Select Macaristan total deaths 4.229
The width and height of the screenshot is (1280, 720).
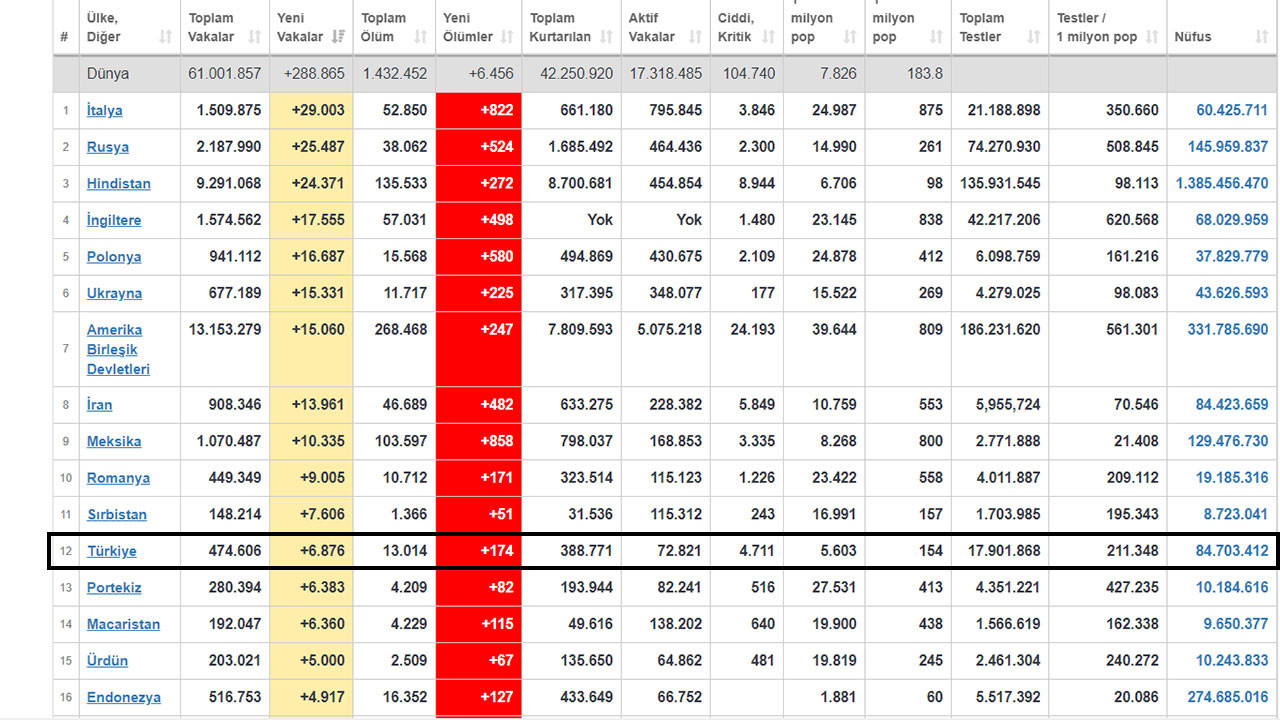(407, 624)
